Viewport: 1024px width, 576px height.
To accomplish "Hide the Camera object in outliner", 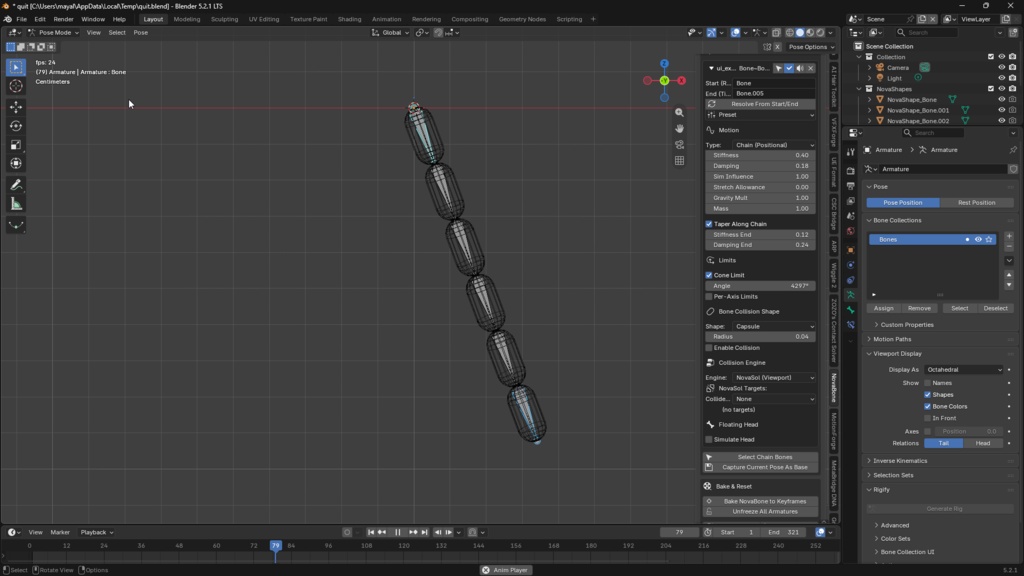I will [1001, 67].
